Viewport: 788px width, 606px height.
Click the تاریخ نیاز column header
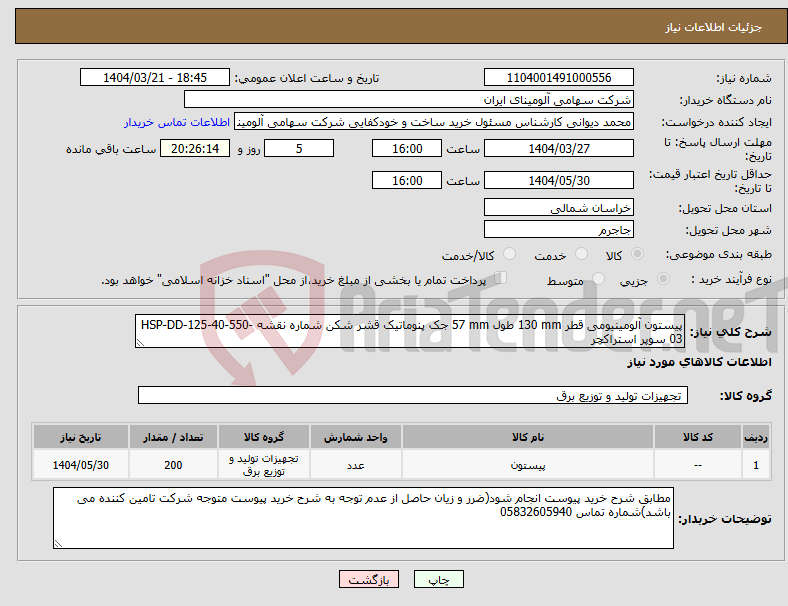(x=81, y=437)
